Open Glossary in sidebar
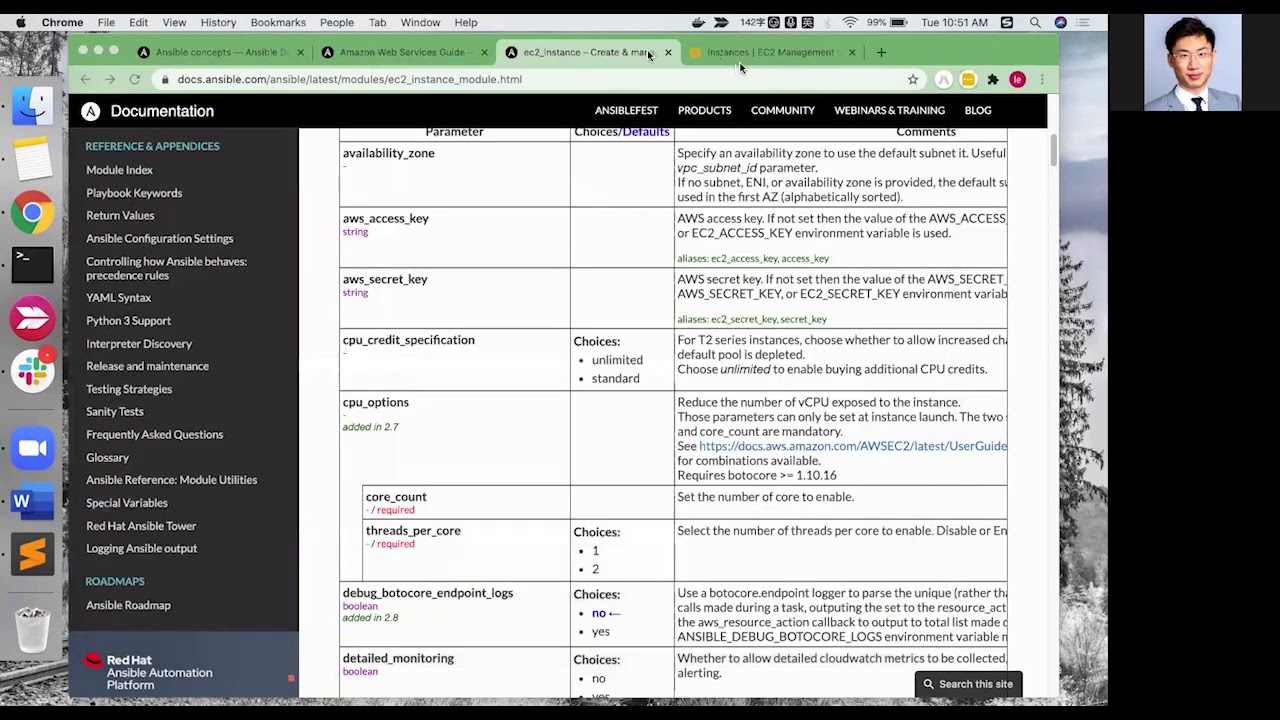 pos(107,457)
